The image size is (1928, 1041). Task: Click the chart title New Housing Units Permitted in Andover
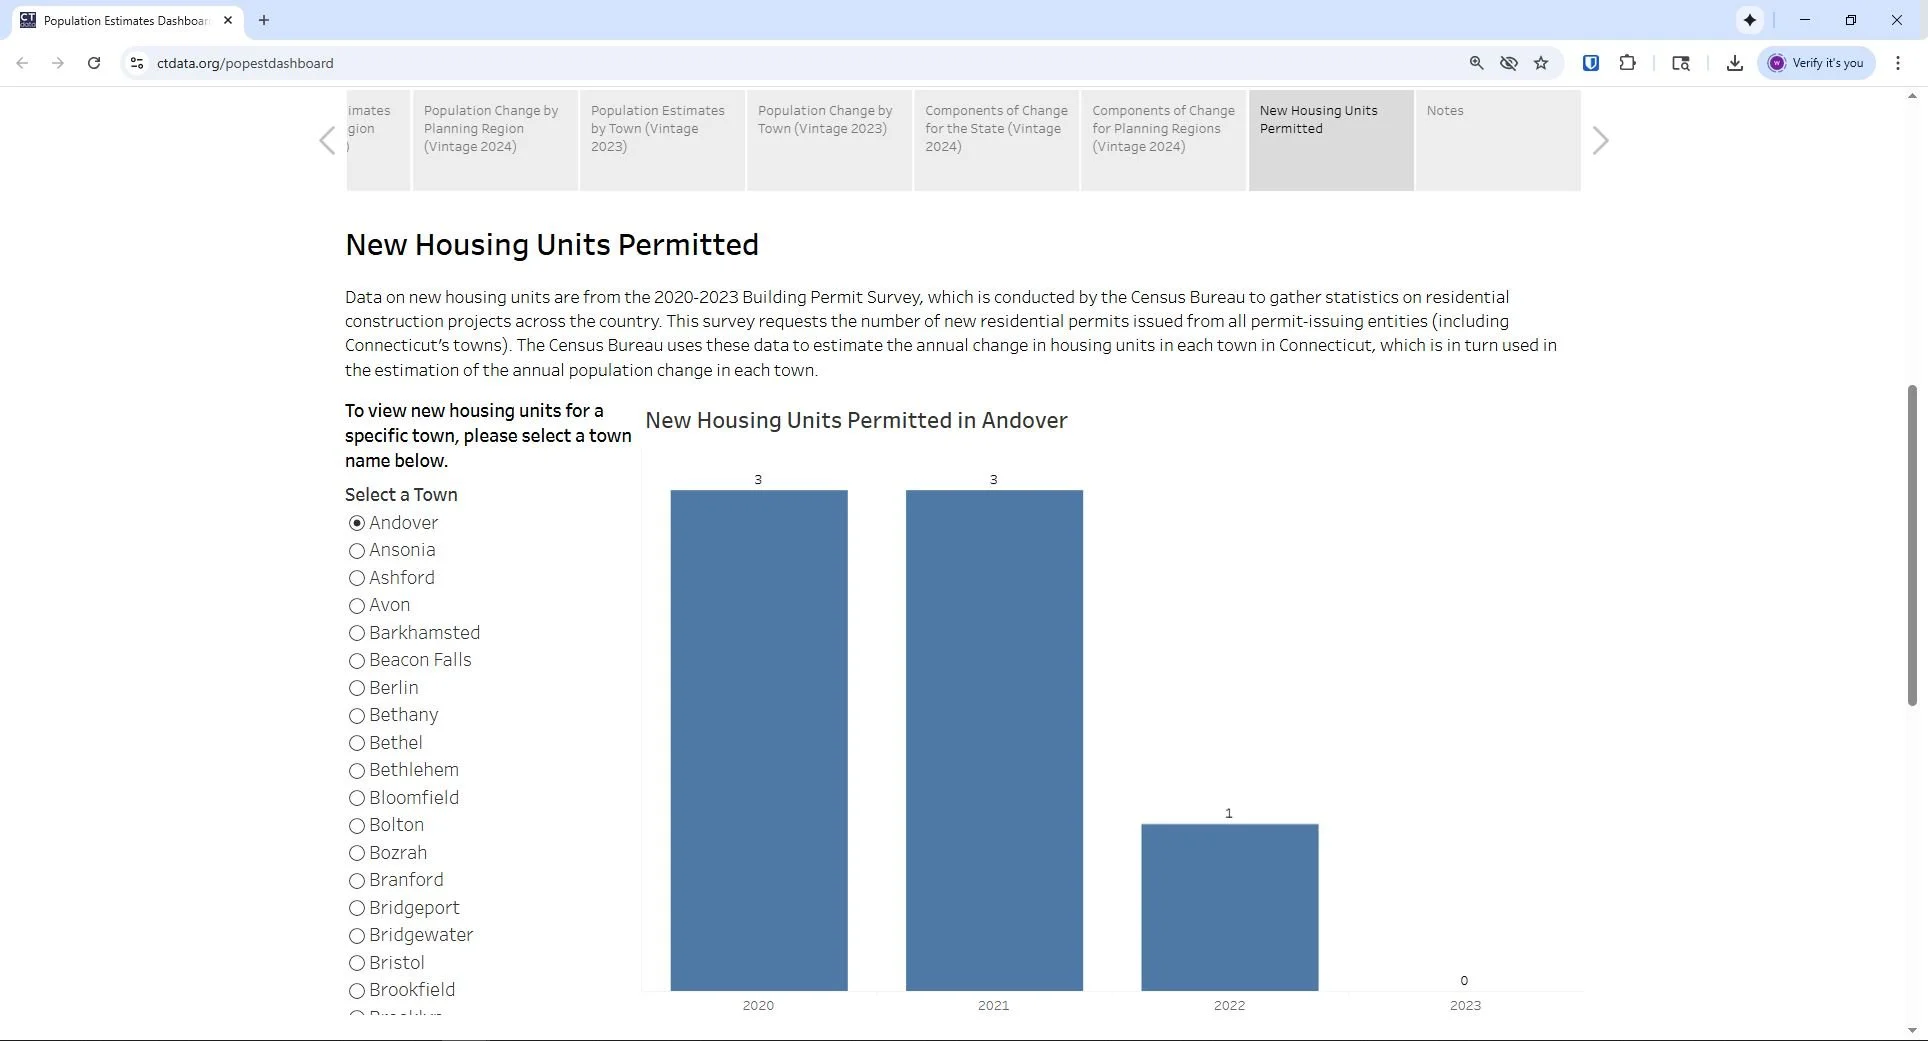point(856,421)
